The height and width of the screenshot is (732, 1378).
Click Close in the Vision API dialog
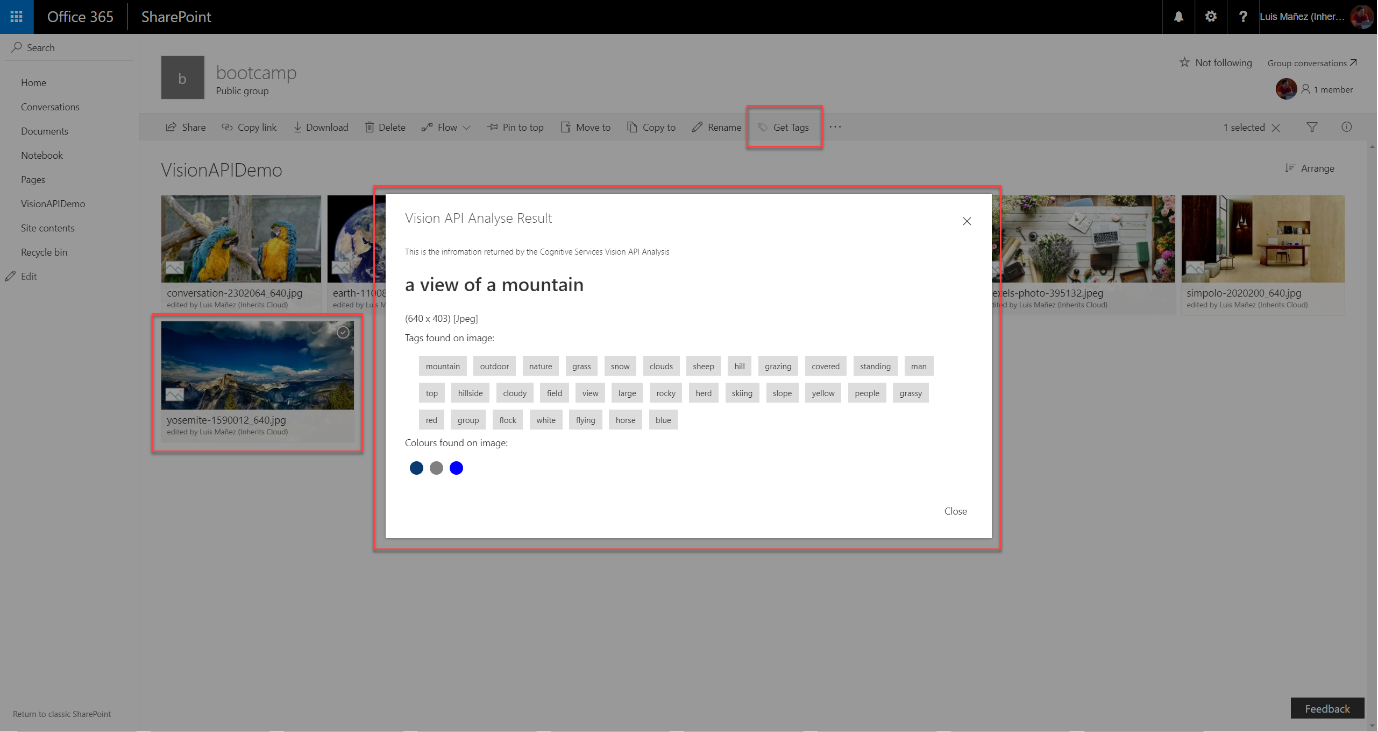click(955, 511)
